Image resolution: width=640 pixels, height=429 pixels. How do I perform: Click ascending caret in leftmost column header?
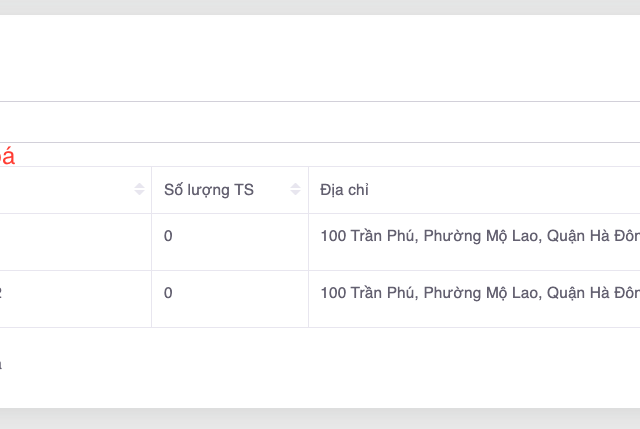click(139, 186)
